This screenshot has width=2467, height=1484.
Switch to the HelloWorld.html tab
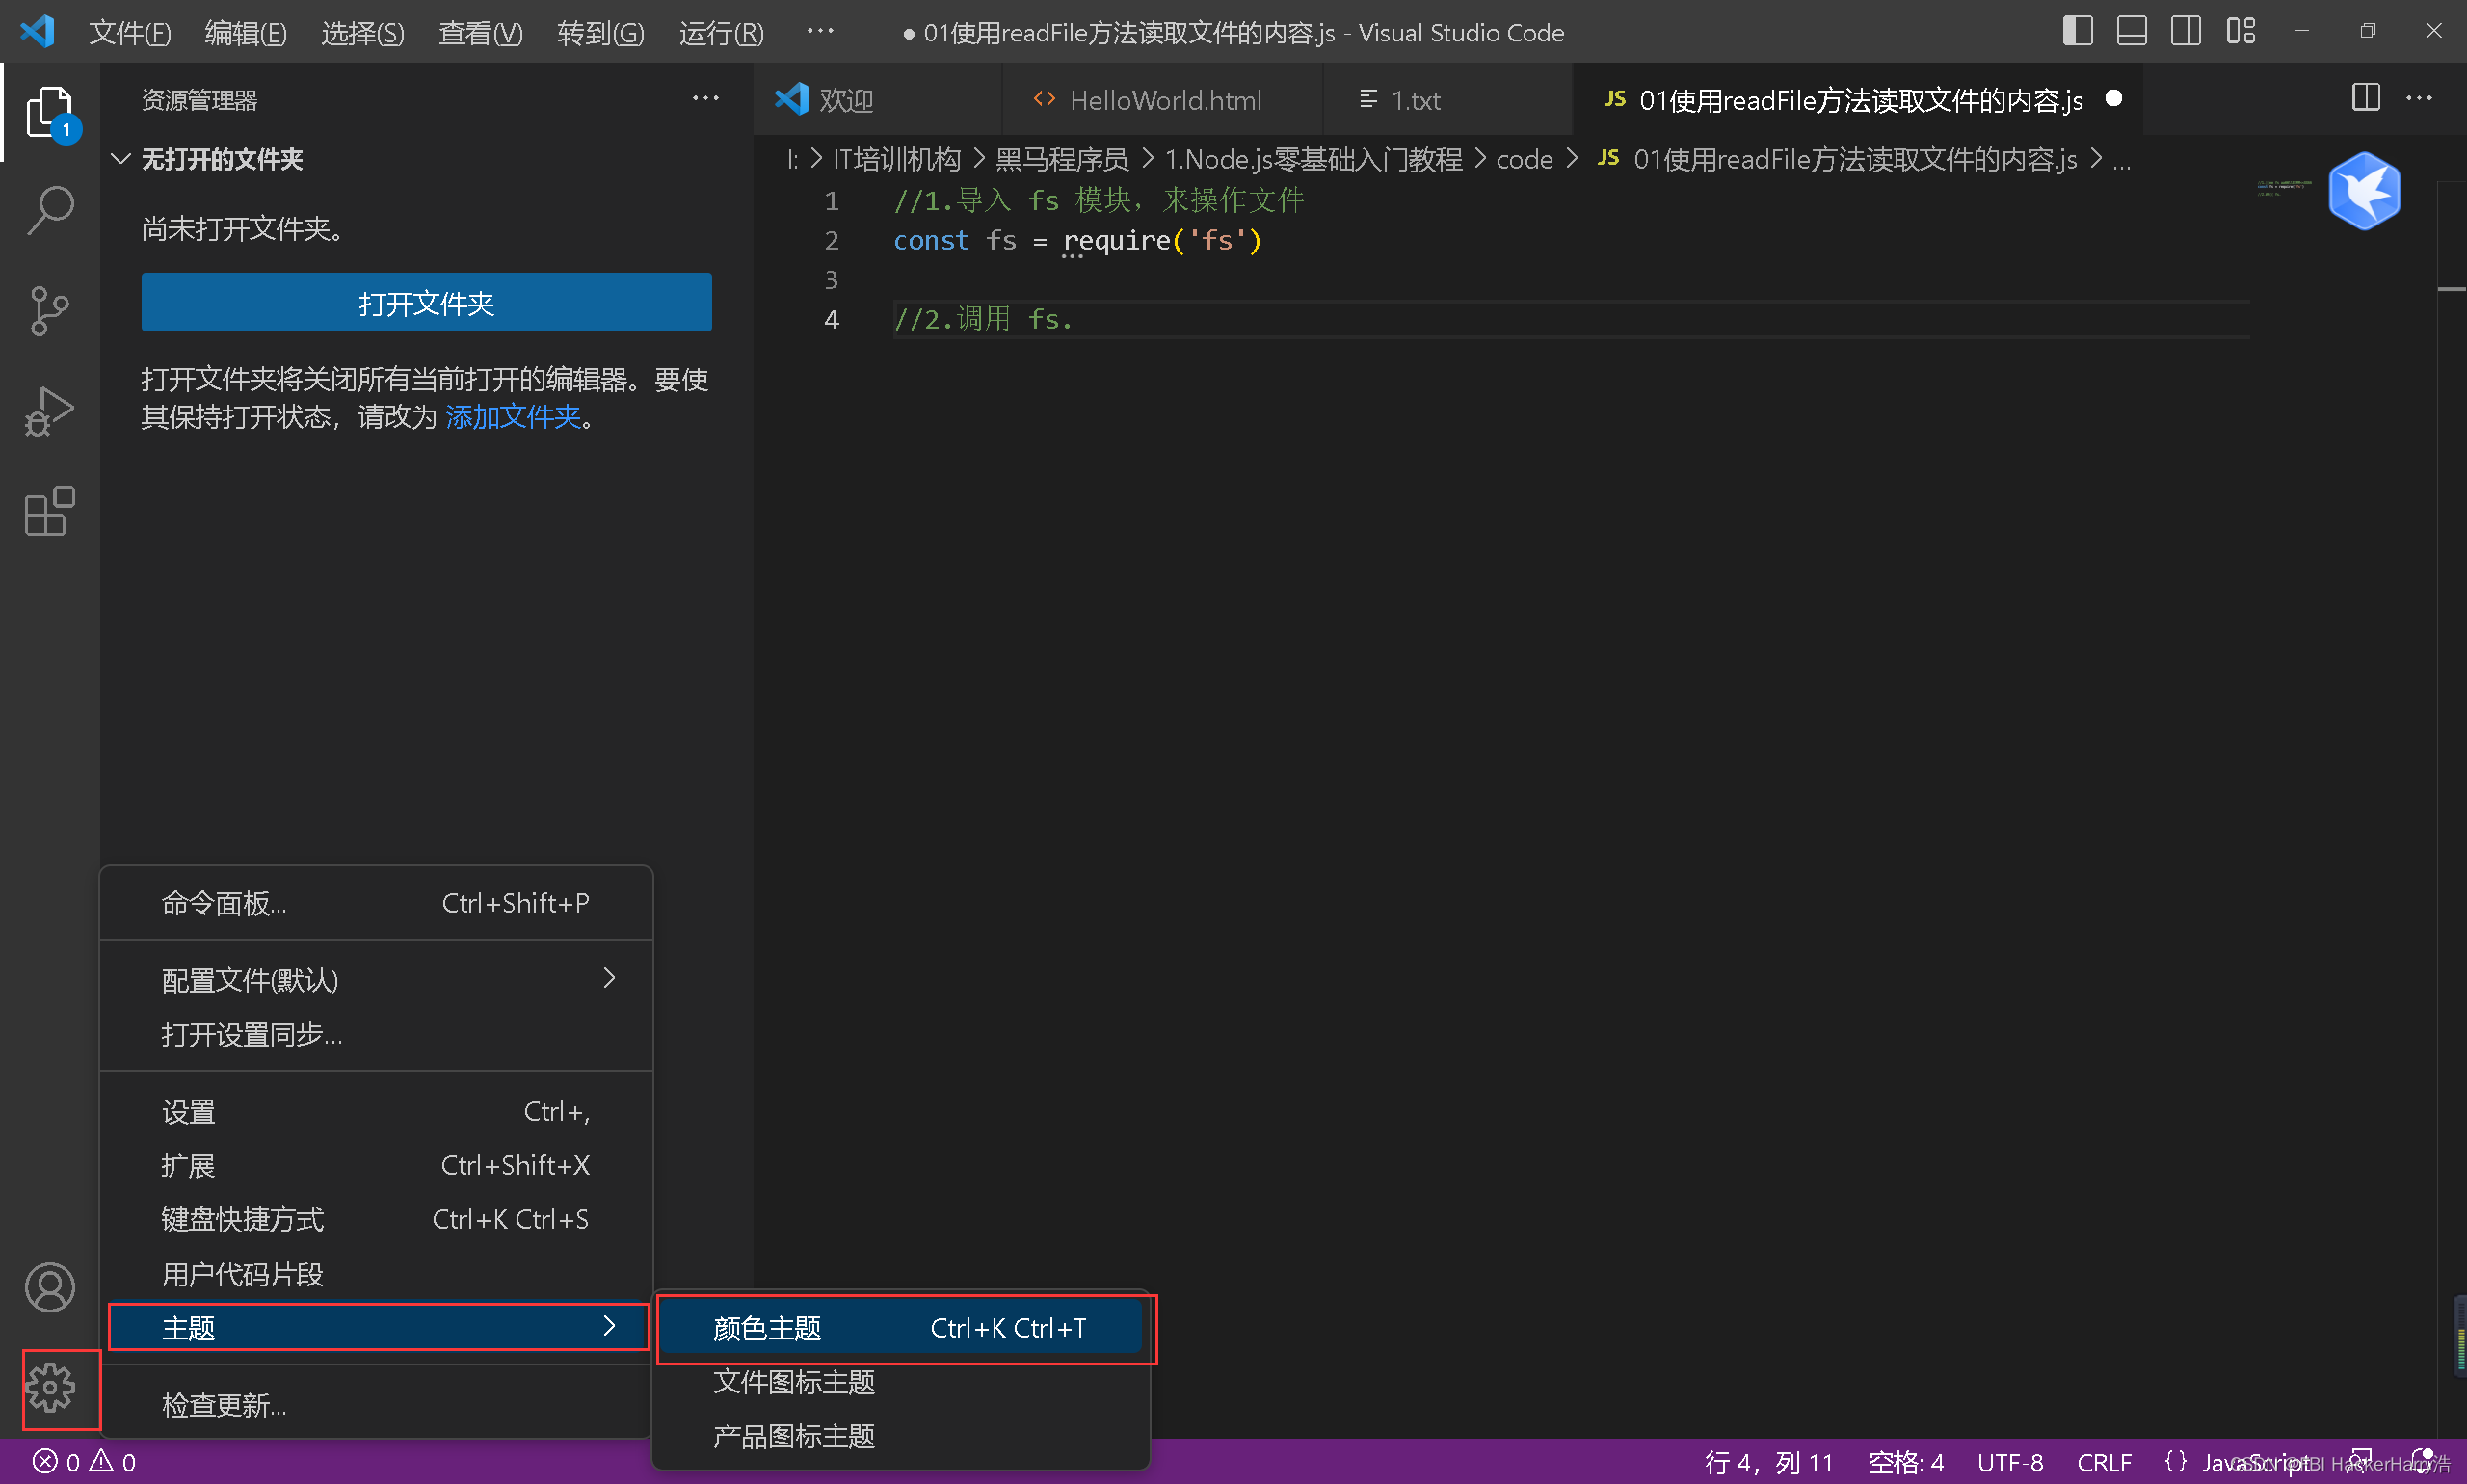click(x=1163, y=99)
